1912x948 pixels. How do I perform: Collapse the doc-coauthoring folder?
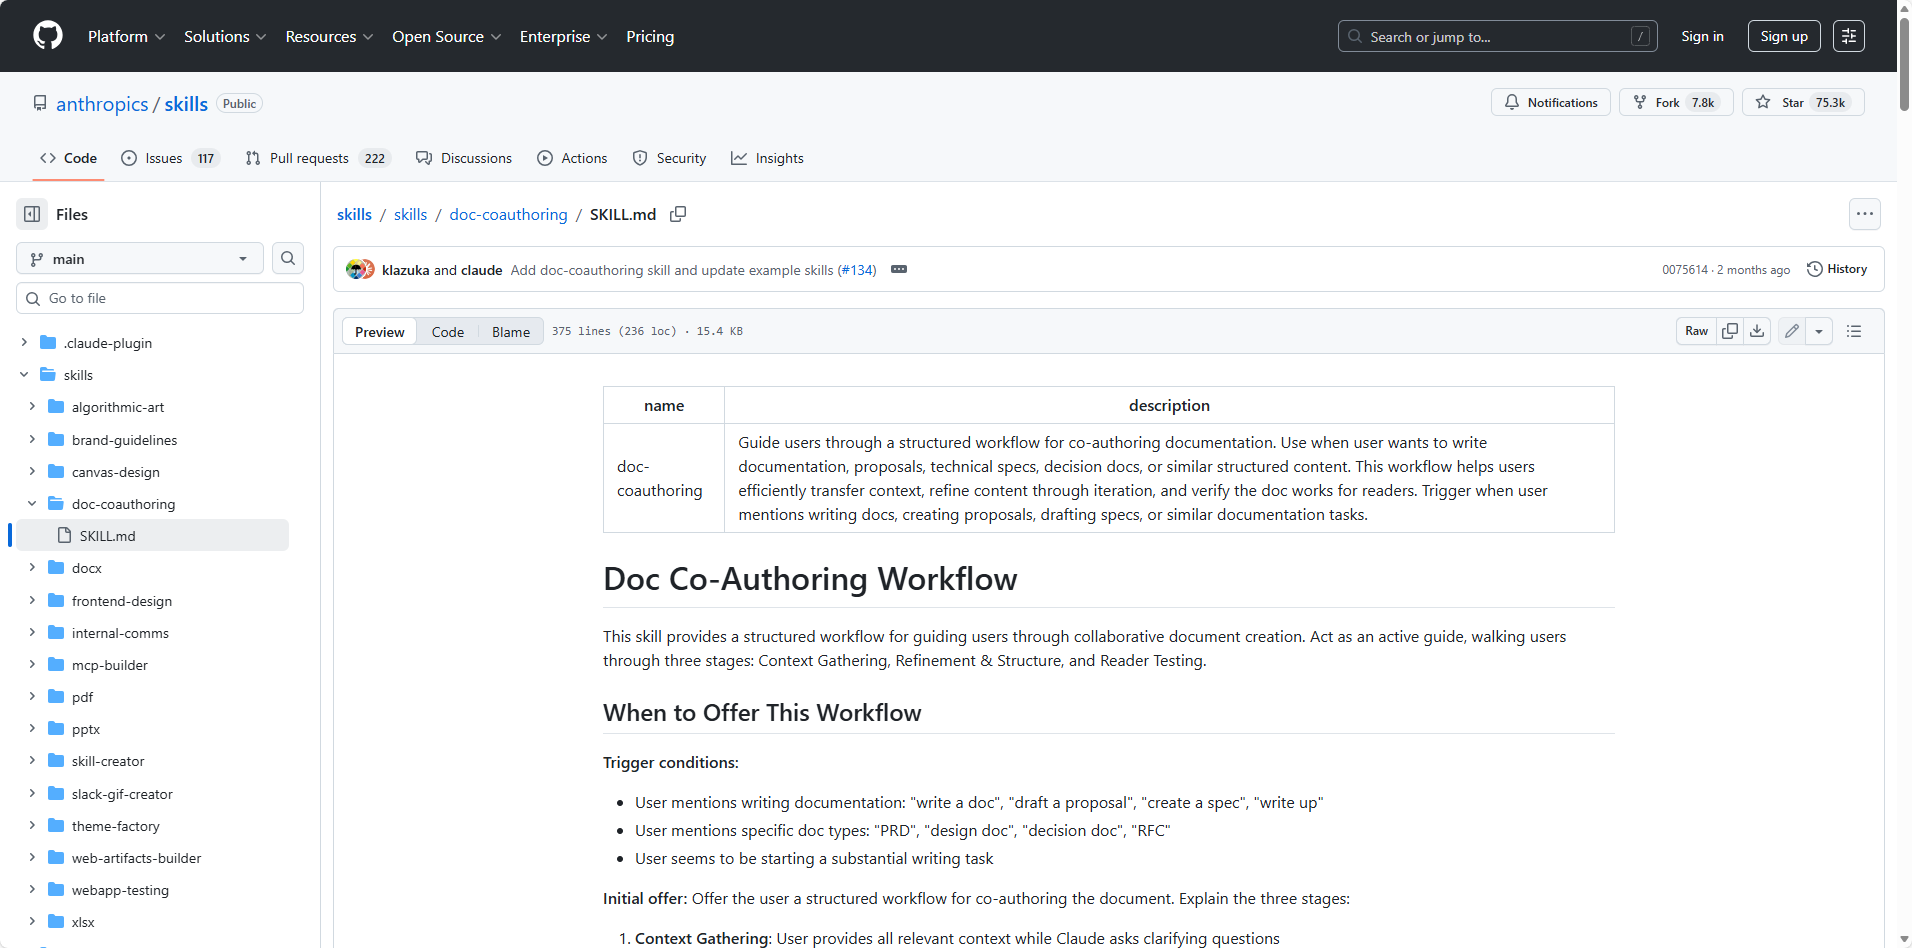click(x=32, y=504)
